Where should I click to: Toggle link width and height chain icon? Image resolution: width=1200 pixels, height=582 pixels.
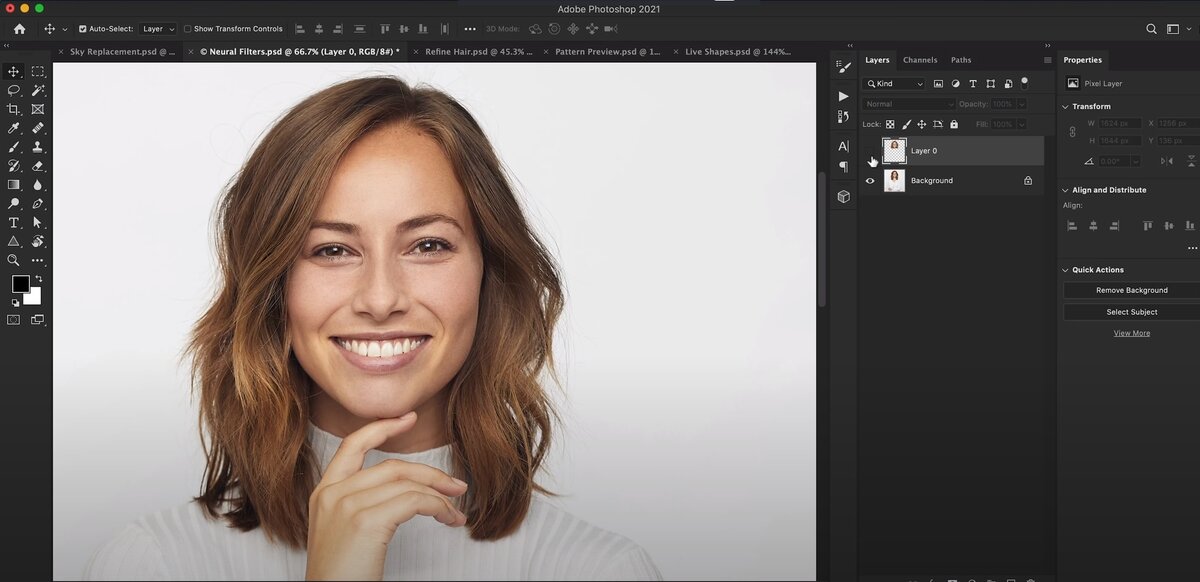click(x=1073, y=131)
